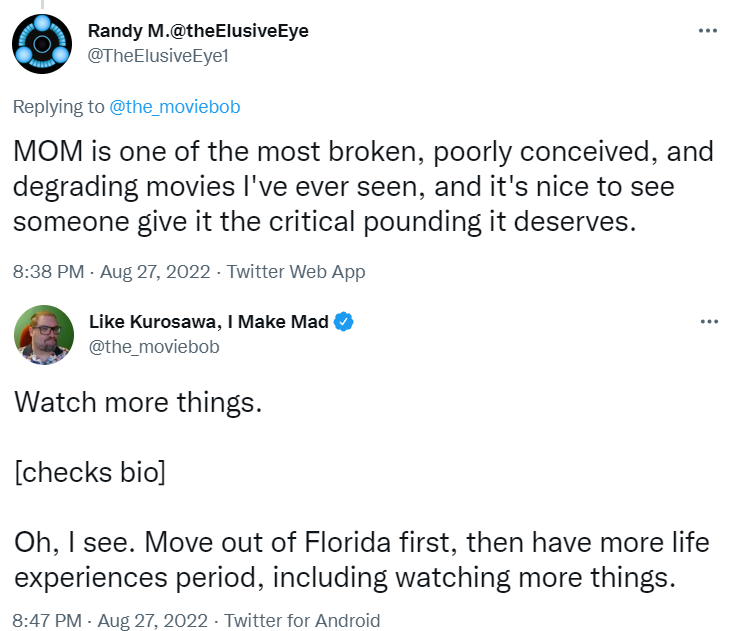This screenshot has width=740, height=631.
Task: Open Randy M.'s blue circular profile avatar
Action: pyautogui.click(x=42, y=43)
